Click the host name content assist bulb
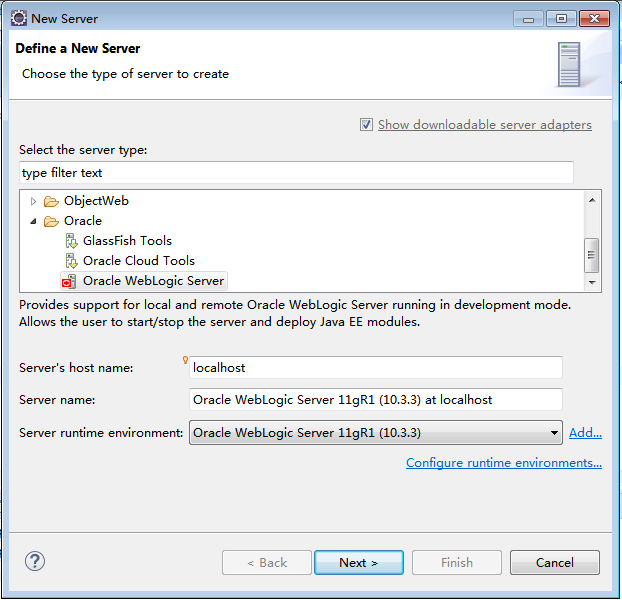The width and height of the screenshot is (622, 600). (x=185, y=360)
